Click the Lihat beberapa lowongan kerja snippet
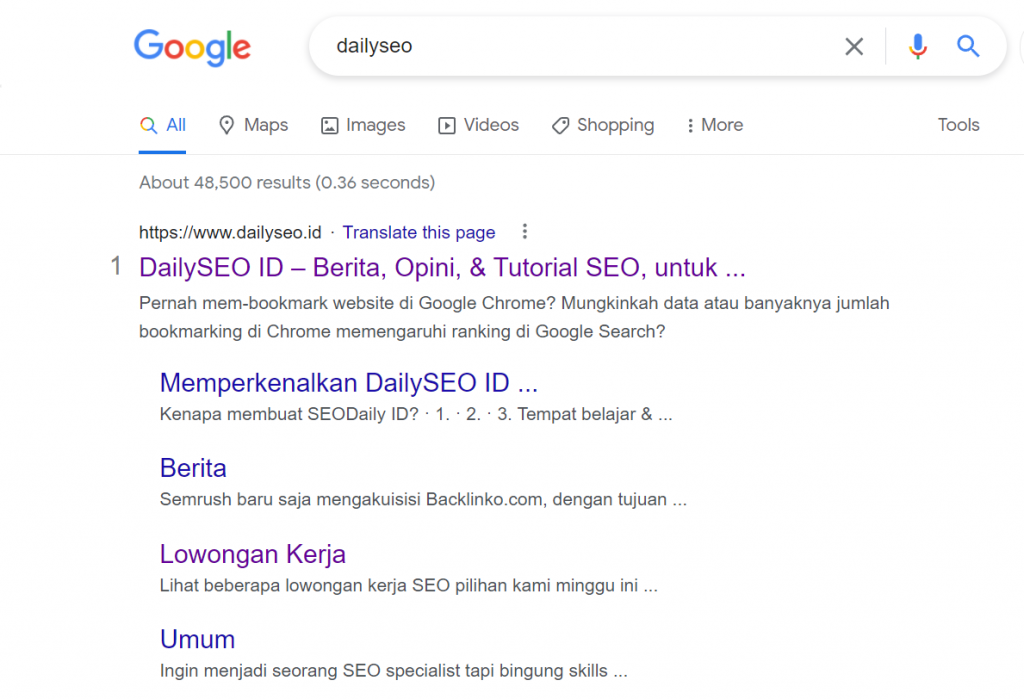Image resolution: width=1024 pixels, height=699 pixels. point(409,585)
